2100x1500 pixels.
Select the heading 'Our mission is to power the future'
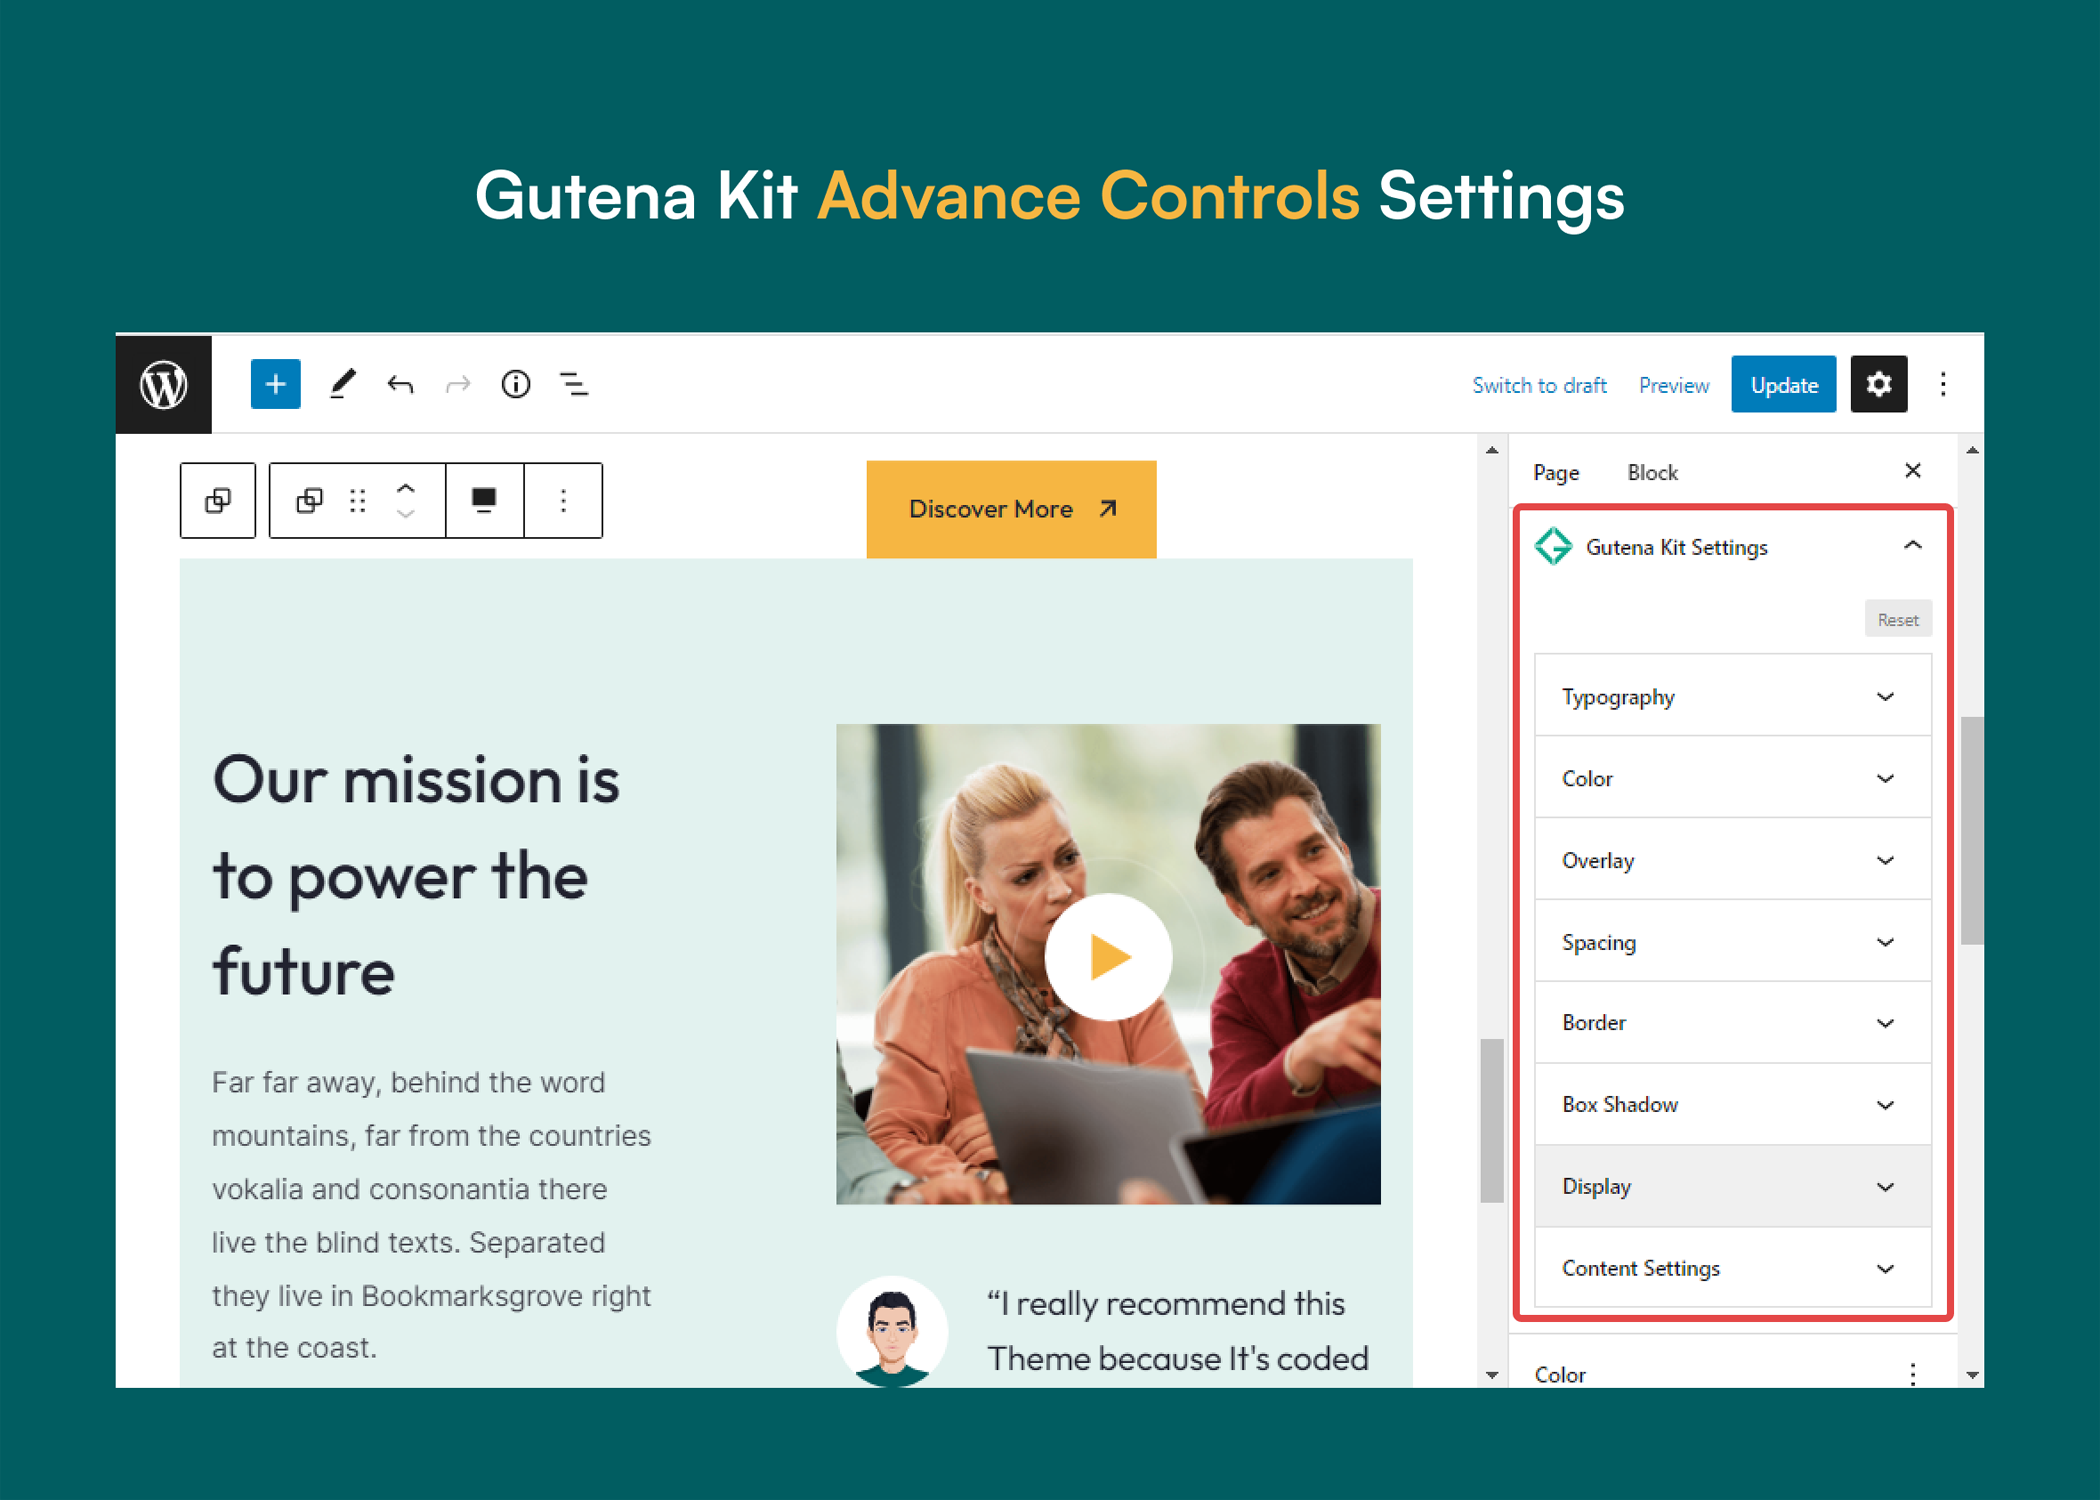416,876
